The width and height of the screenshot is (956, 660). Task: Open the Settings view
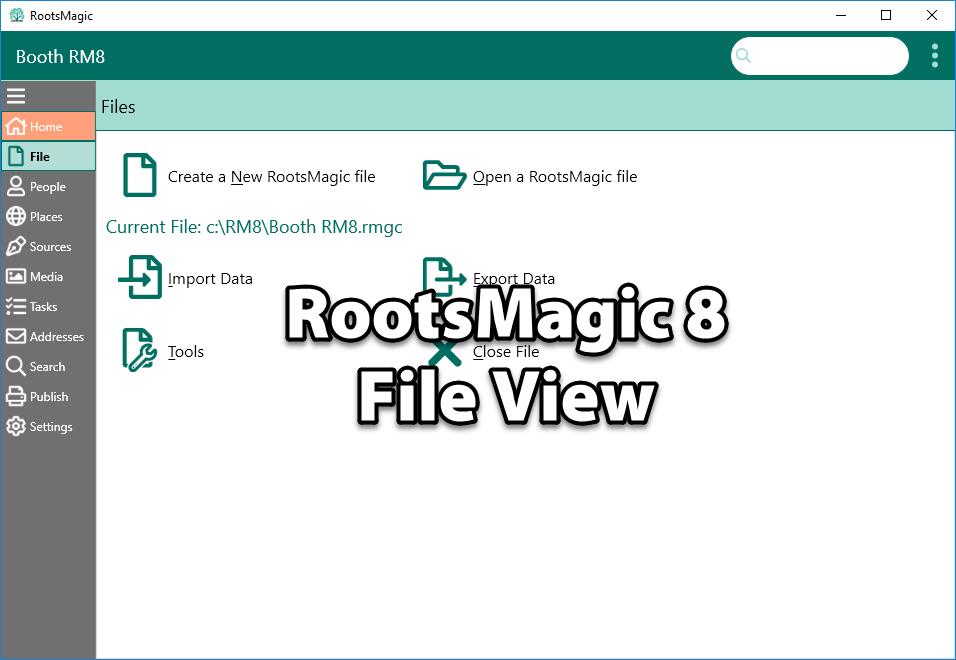click(48, 426)
